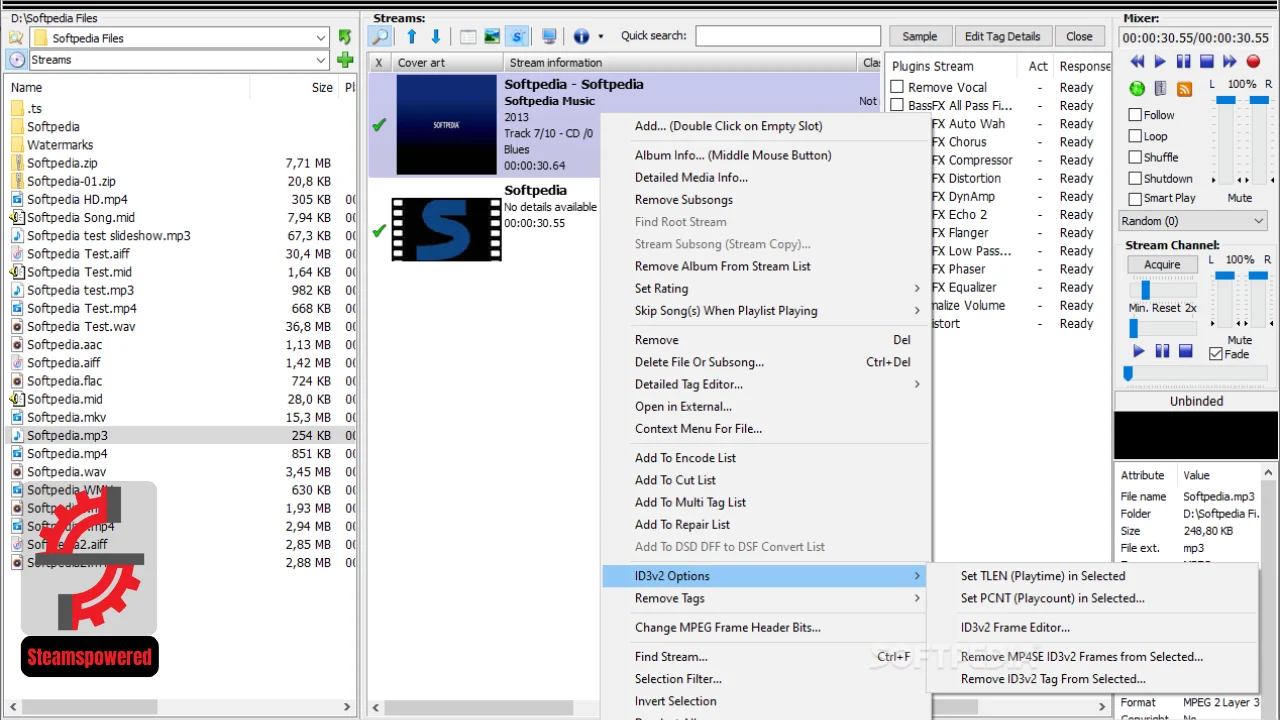The height and width of the screenshot is (720, 1280).
Task: Move stream down with blue down arrow
Action: (x=436, y=37)
